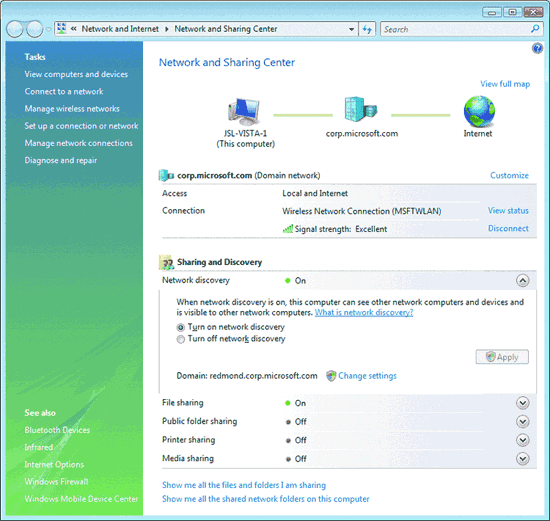The width and height of the screenshot is (550, 521).
Task: Click the Control Panel icon in address bar
Action: tap(62, 28)
